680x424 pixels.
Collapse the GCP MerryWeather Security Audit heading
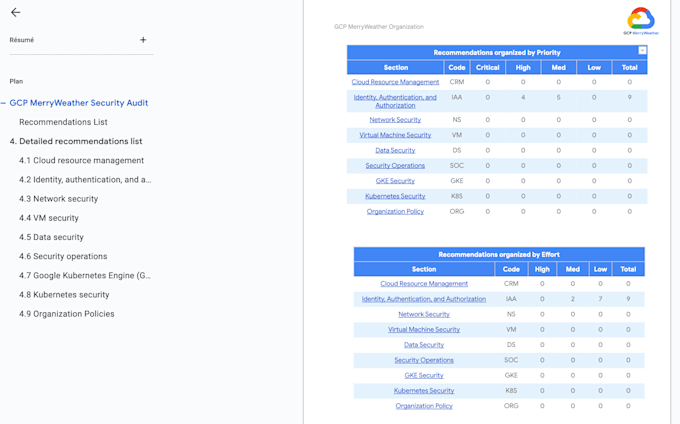pos(3,103)
